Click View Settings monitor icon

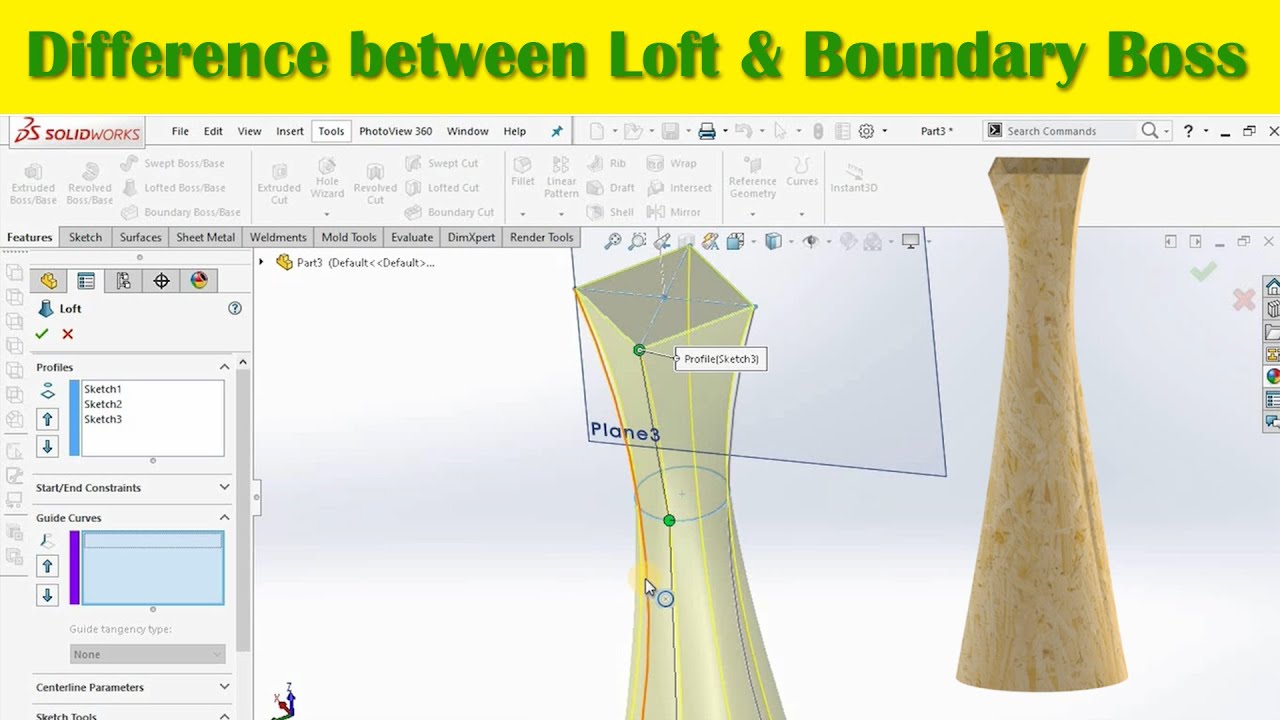[910, 241]
